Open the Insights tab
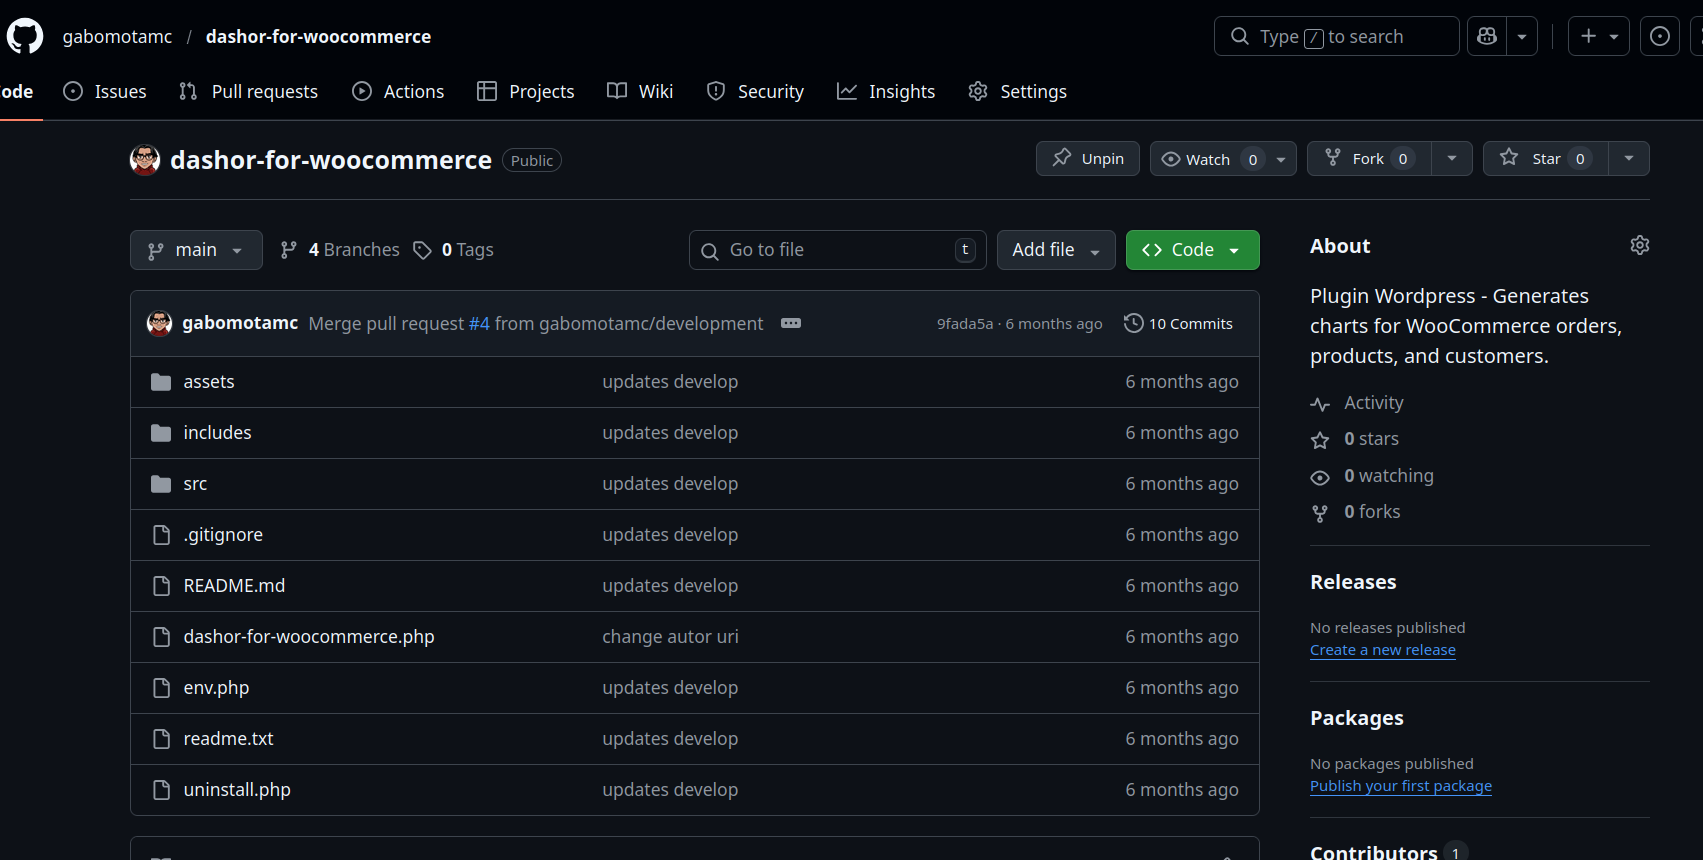The height and width of the screenshot is (860, 1703). (x=886, y=91)
